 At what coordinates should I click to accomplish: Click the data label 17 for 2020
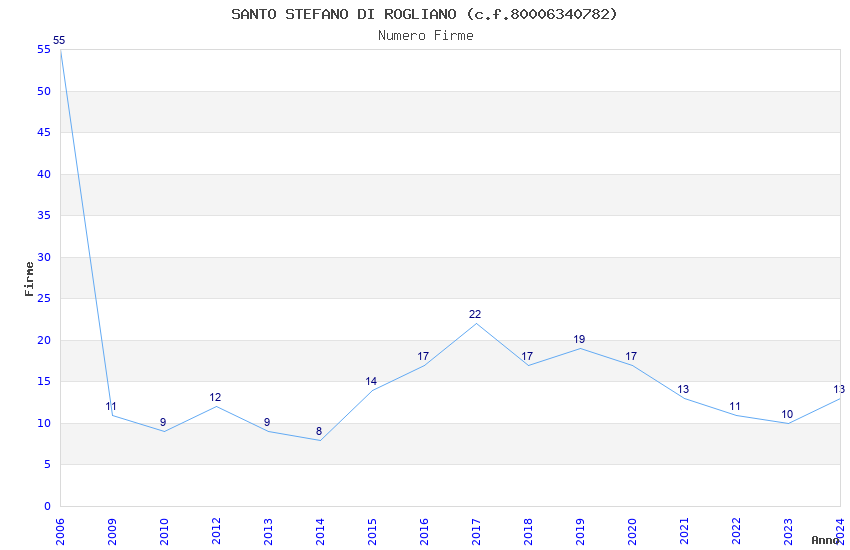632,356
